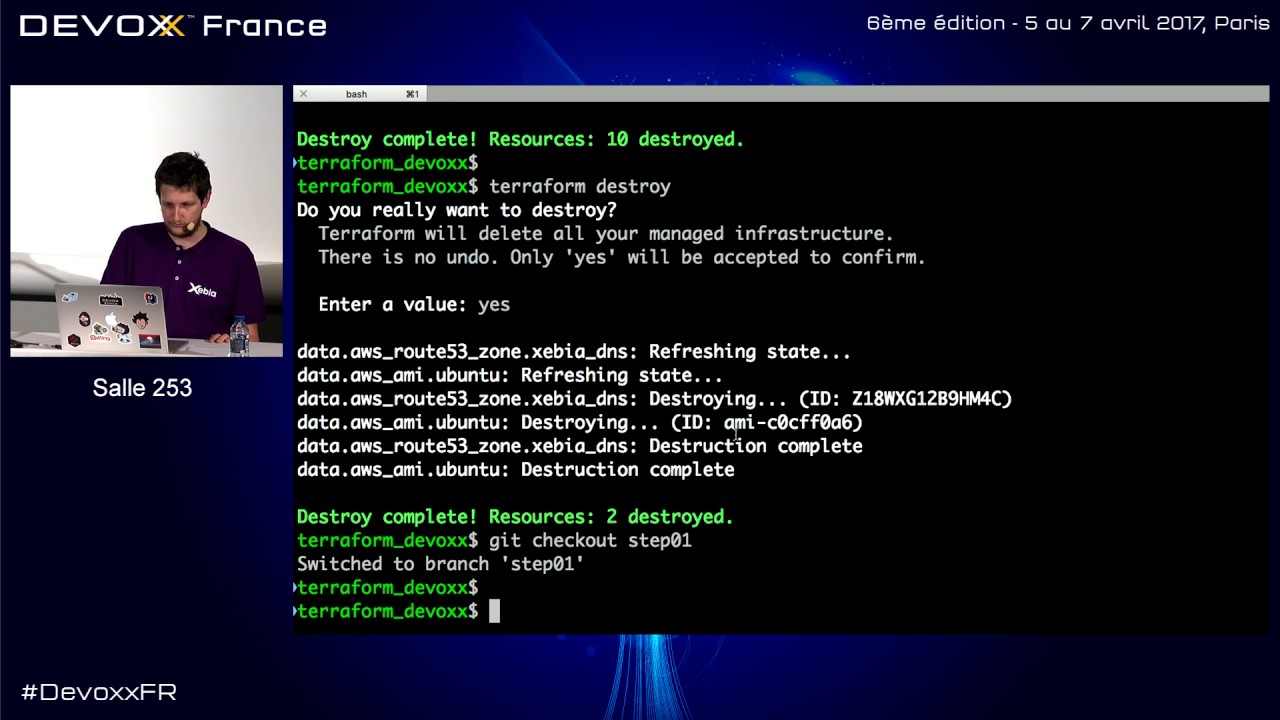
Task: Click the 'There is no undo' line
Action: tap(621, 257)
